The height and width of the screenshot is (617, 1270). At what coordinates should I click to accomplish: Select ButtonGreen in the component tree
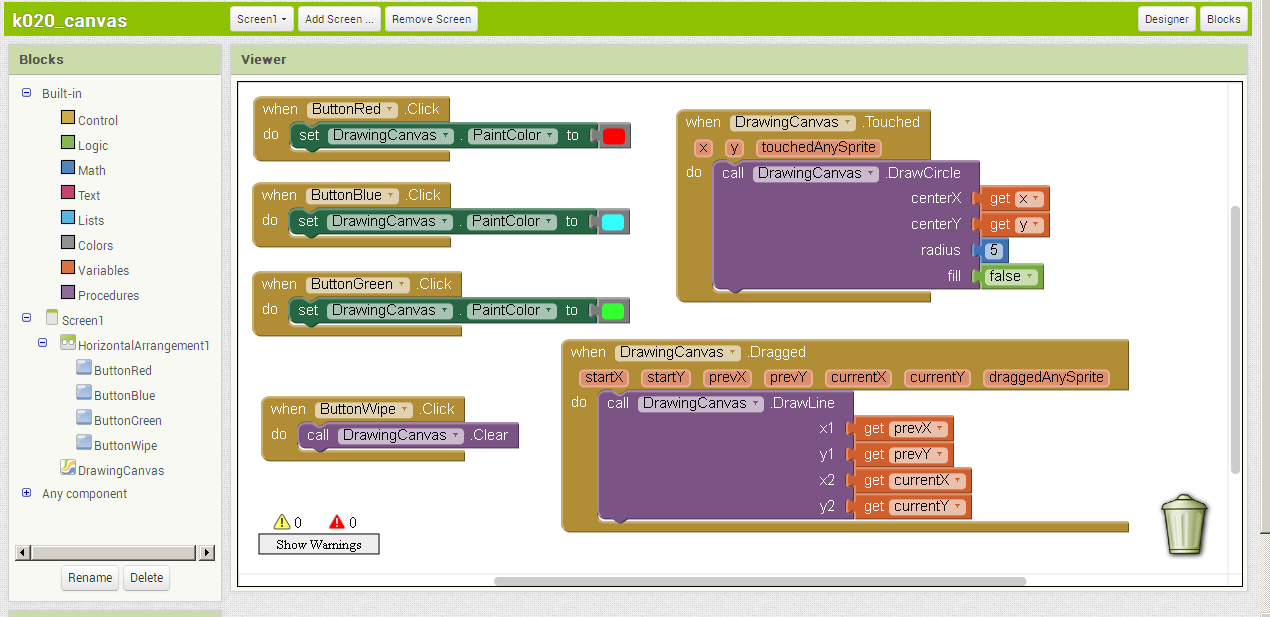[x=128, y=420]
